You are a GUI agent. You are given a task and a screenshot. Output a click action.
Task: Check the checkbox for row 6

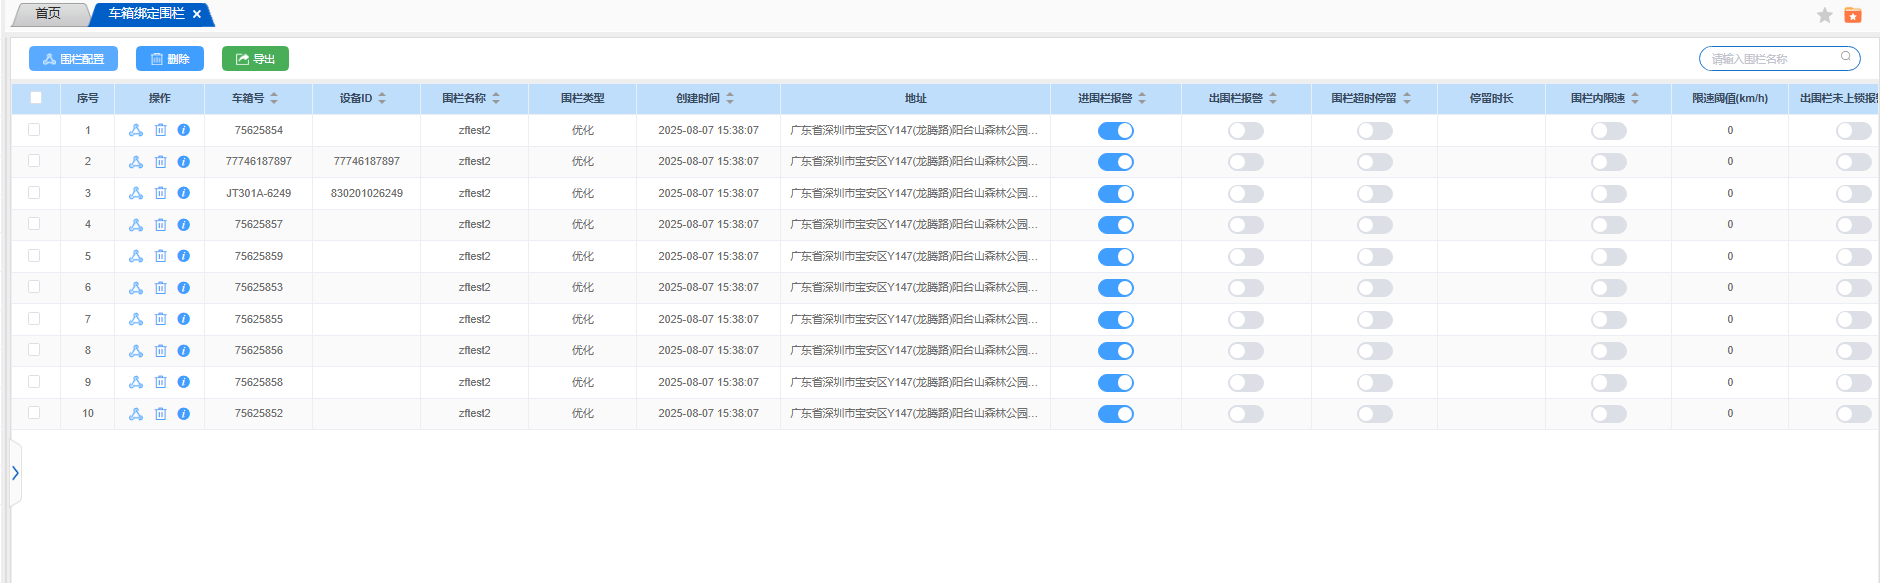pos(34,287)
